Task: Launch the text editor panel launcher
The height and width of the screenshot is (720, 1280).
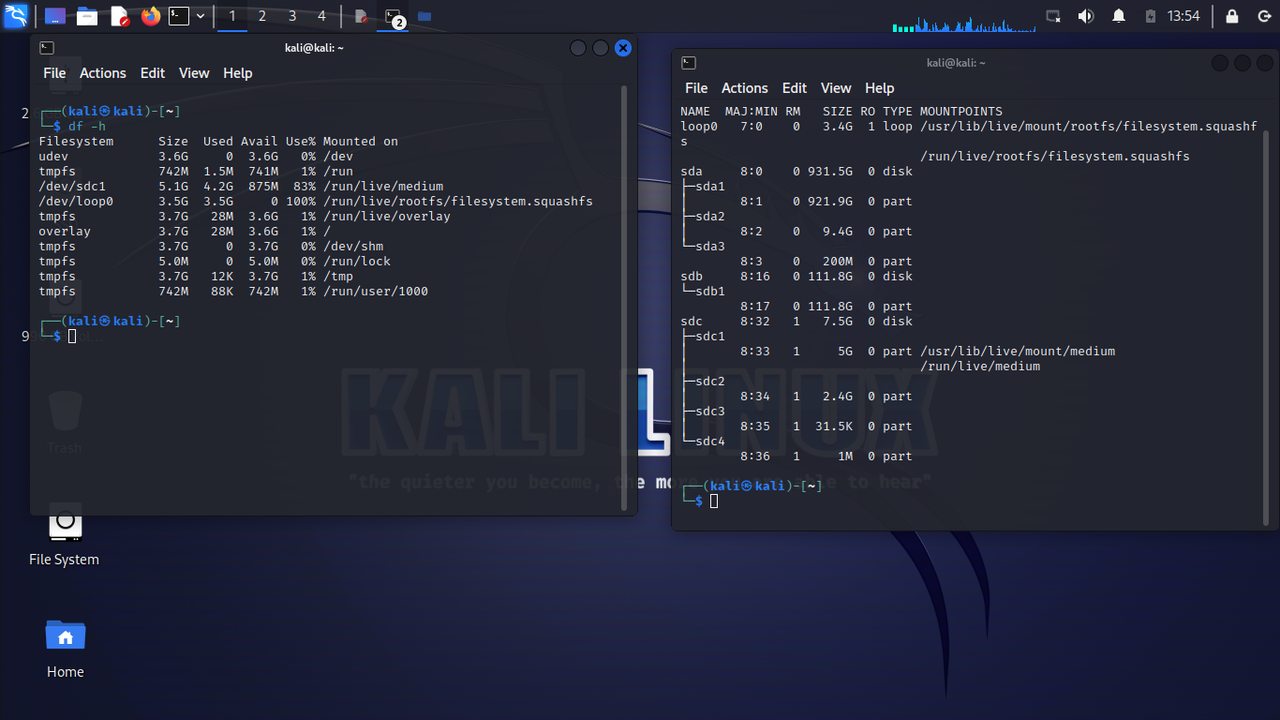Action: pyautogui.click(x=120, y=16)
